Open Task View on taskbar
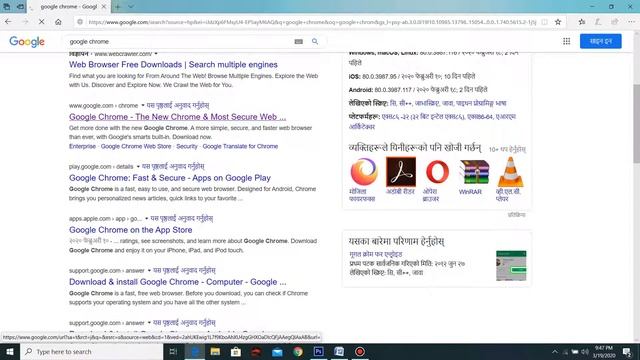The image size is (640, 360). 173,351
